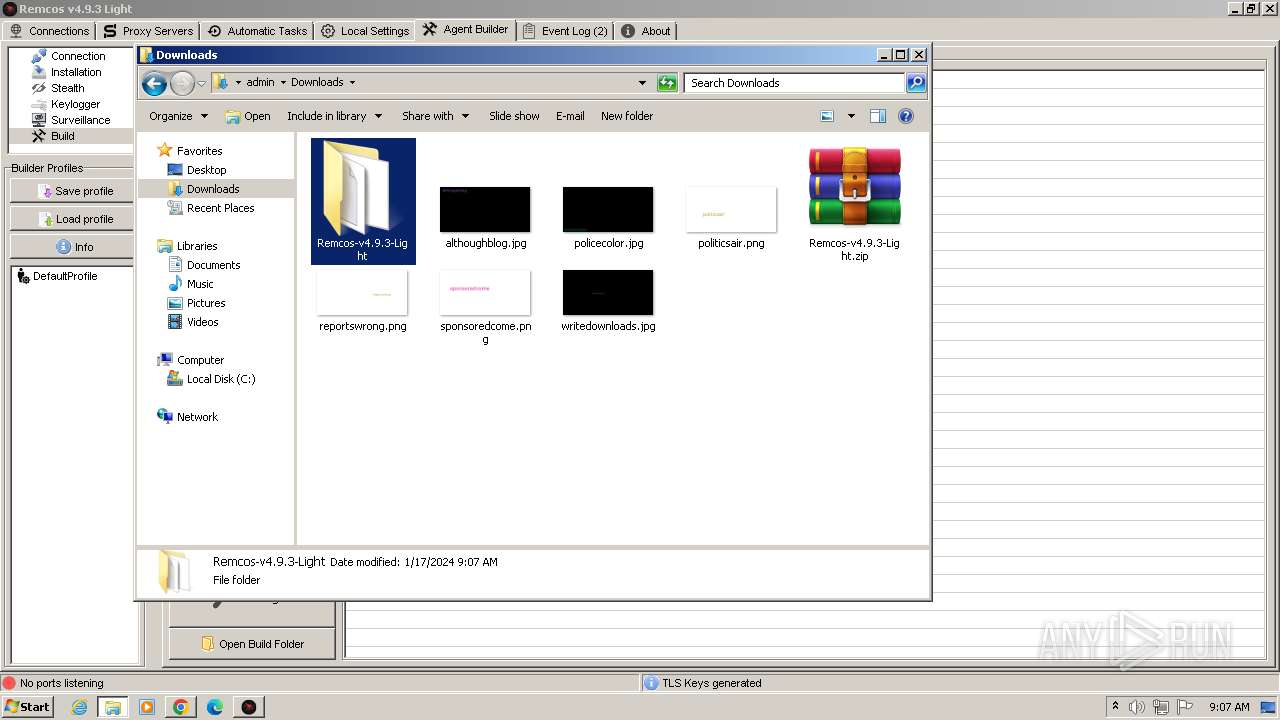Click the admin breadcrumb in the address bar

point(260,82)
